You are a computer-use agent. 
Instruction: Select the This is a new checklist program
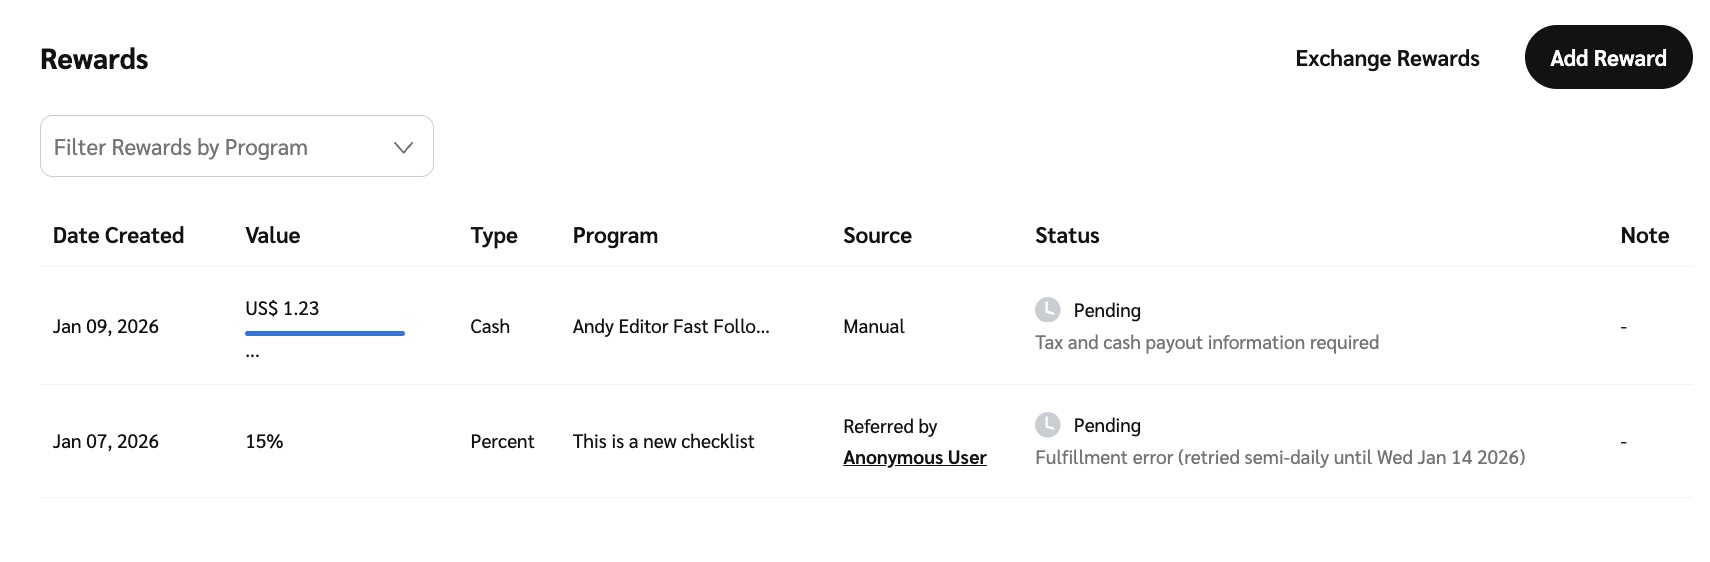click(x=663, y=442)
